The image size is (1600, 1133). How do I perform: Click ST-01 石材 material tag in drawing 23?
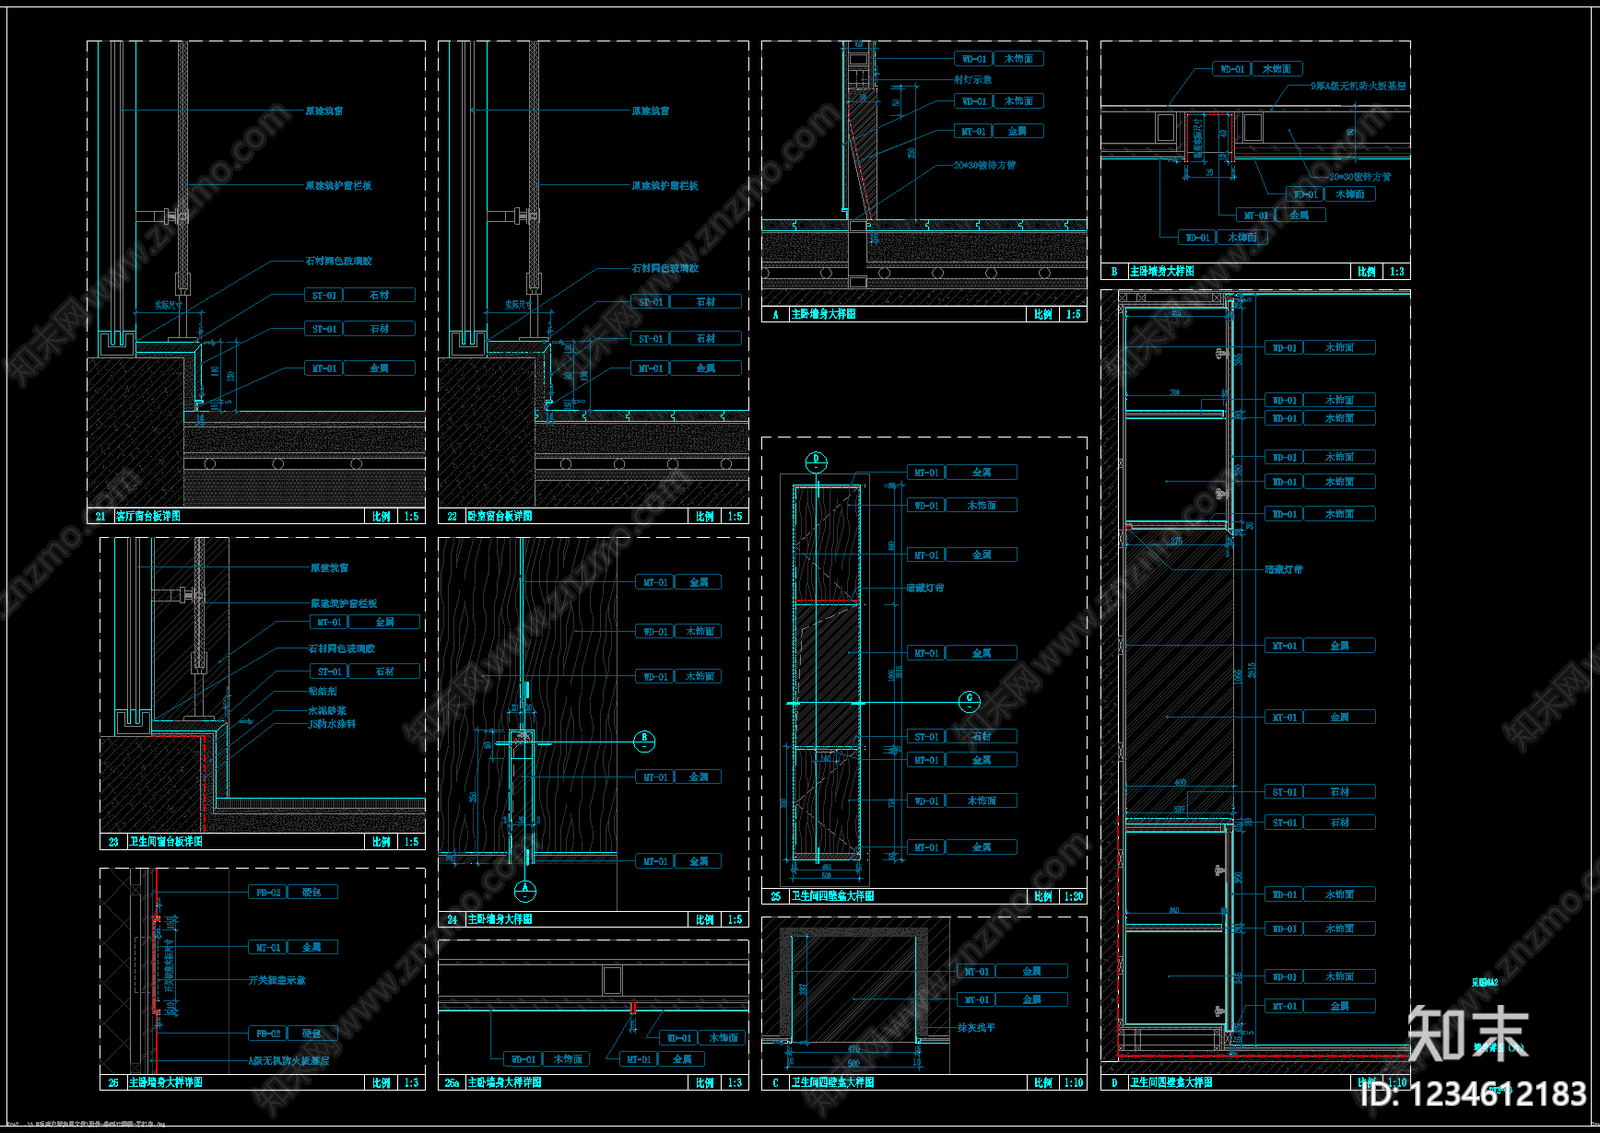(x=364, y=671)
